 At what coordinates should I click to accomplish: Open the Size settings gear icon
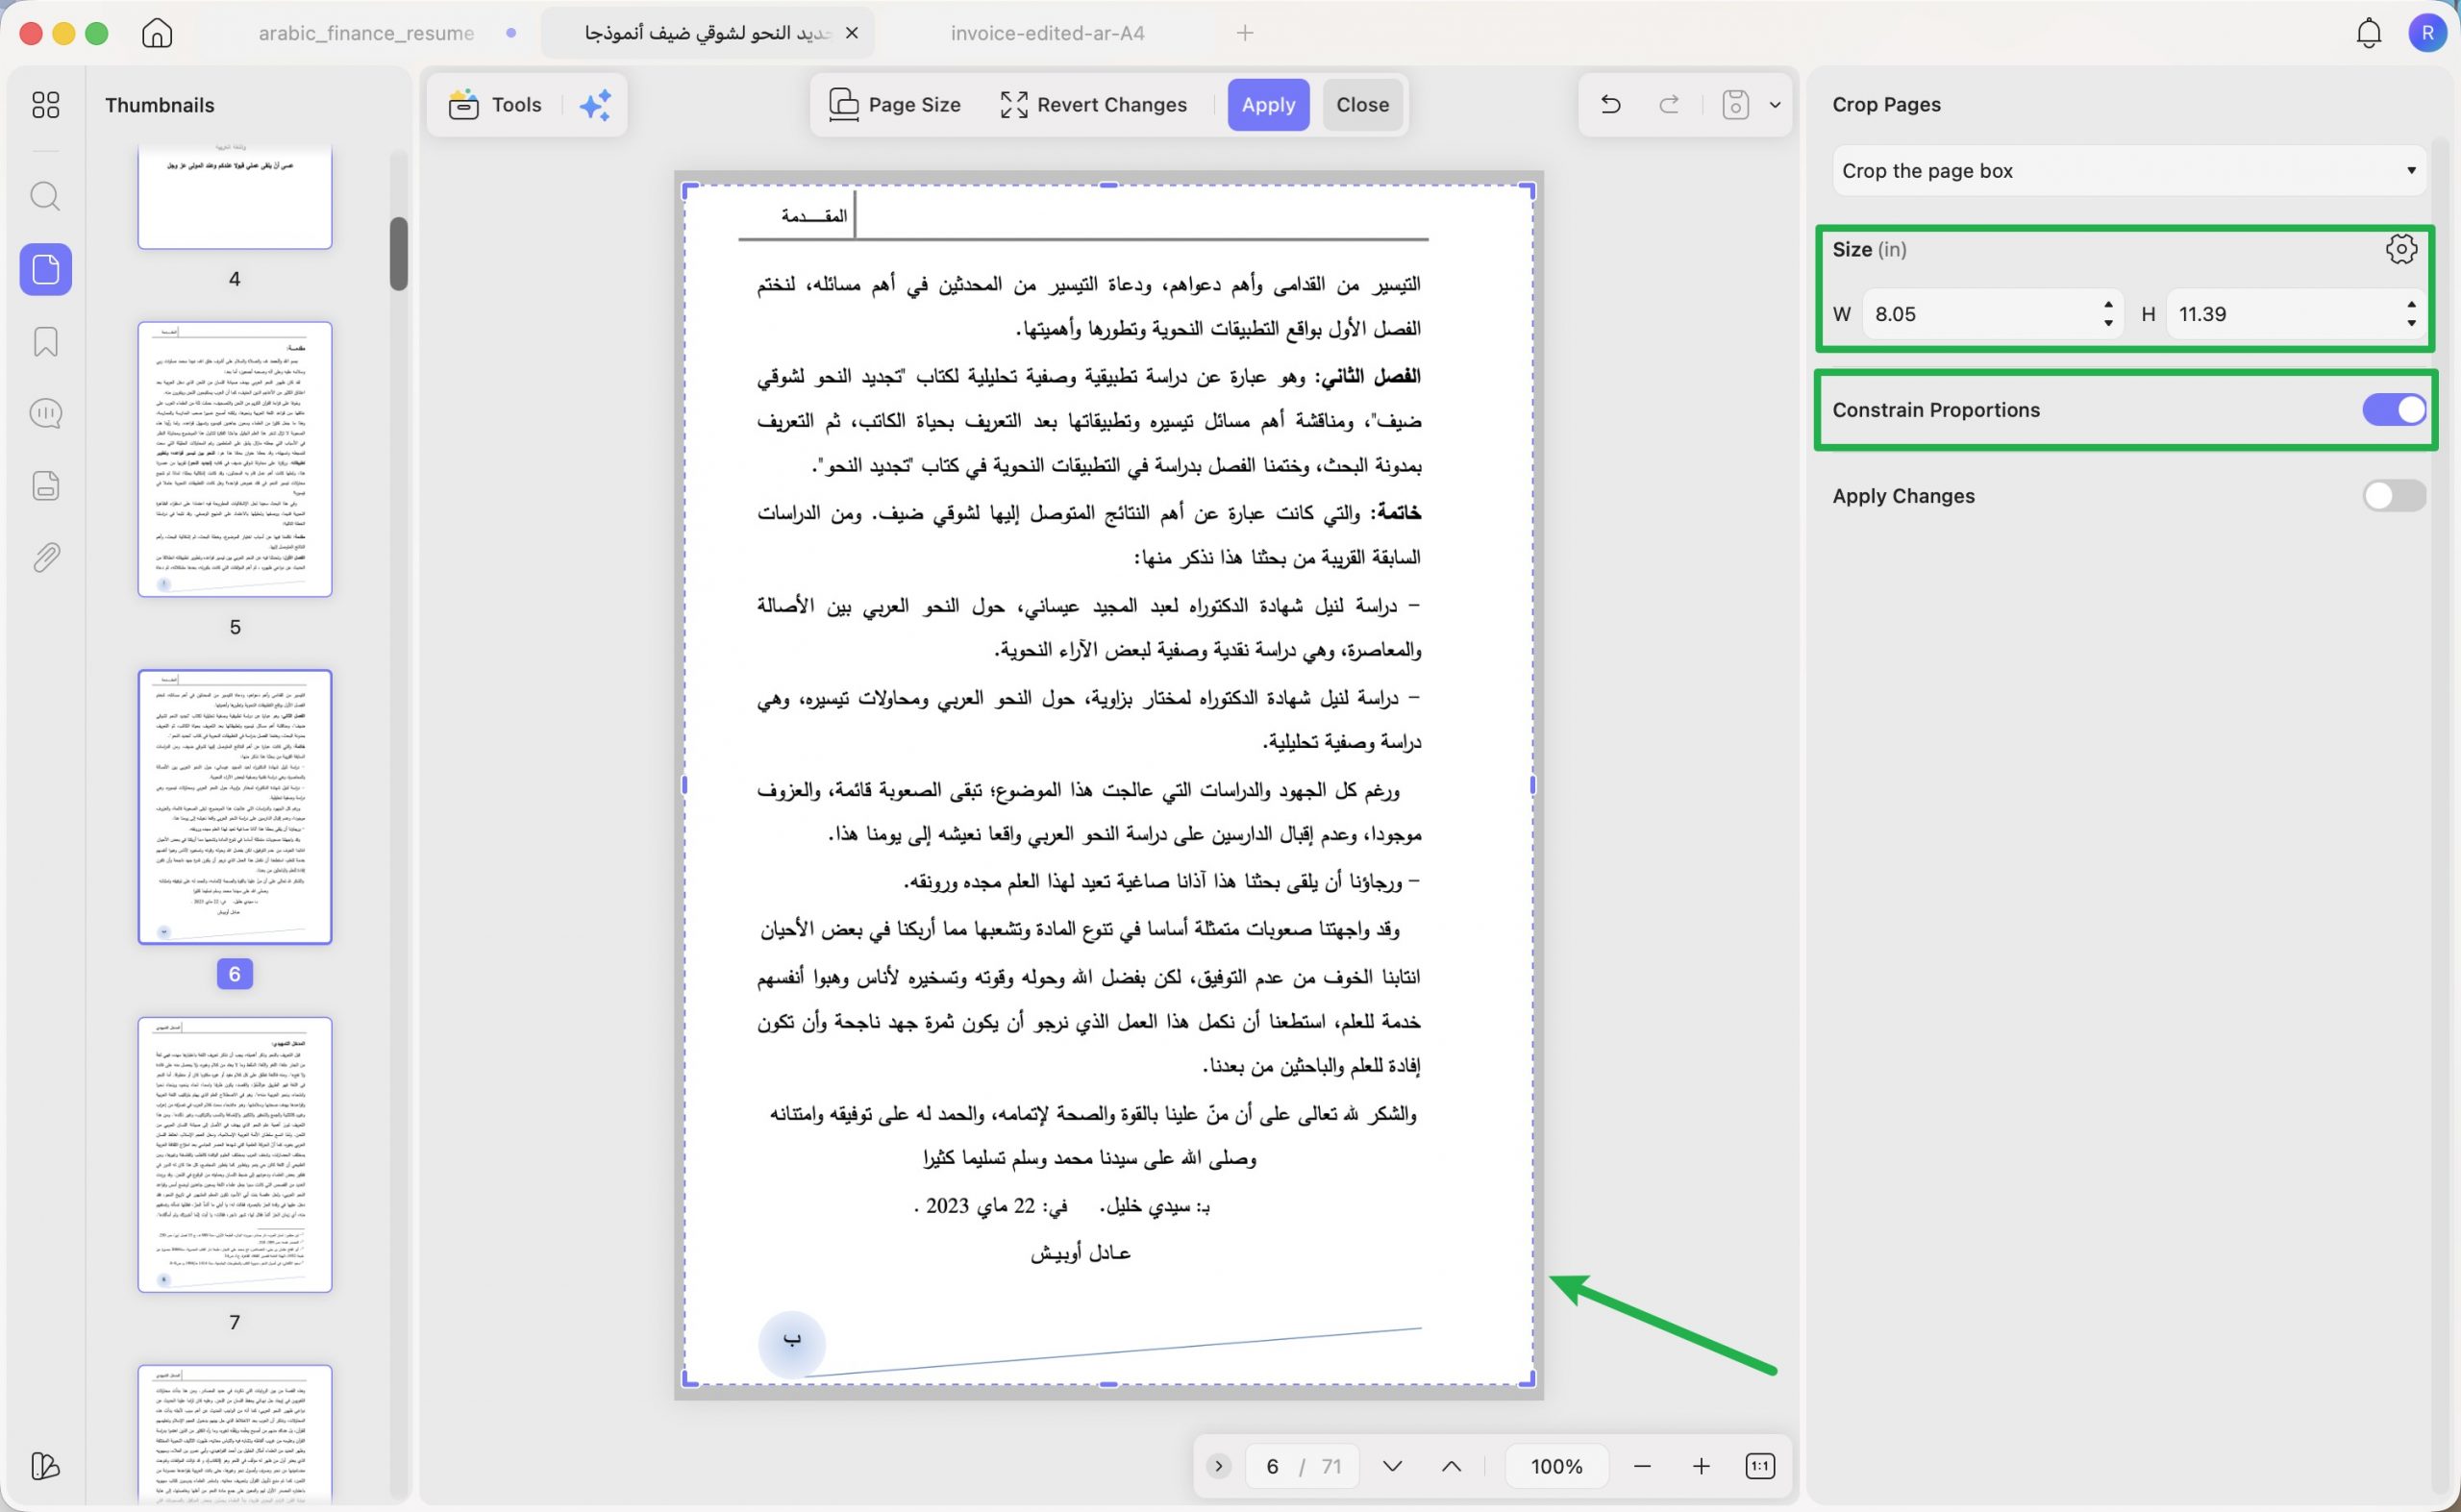coord(2401,249)
